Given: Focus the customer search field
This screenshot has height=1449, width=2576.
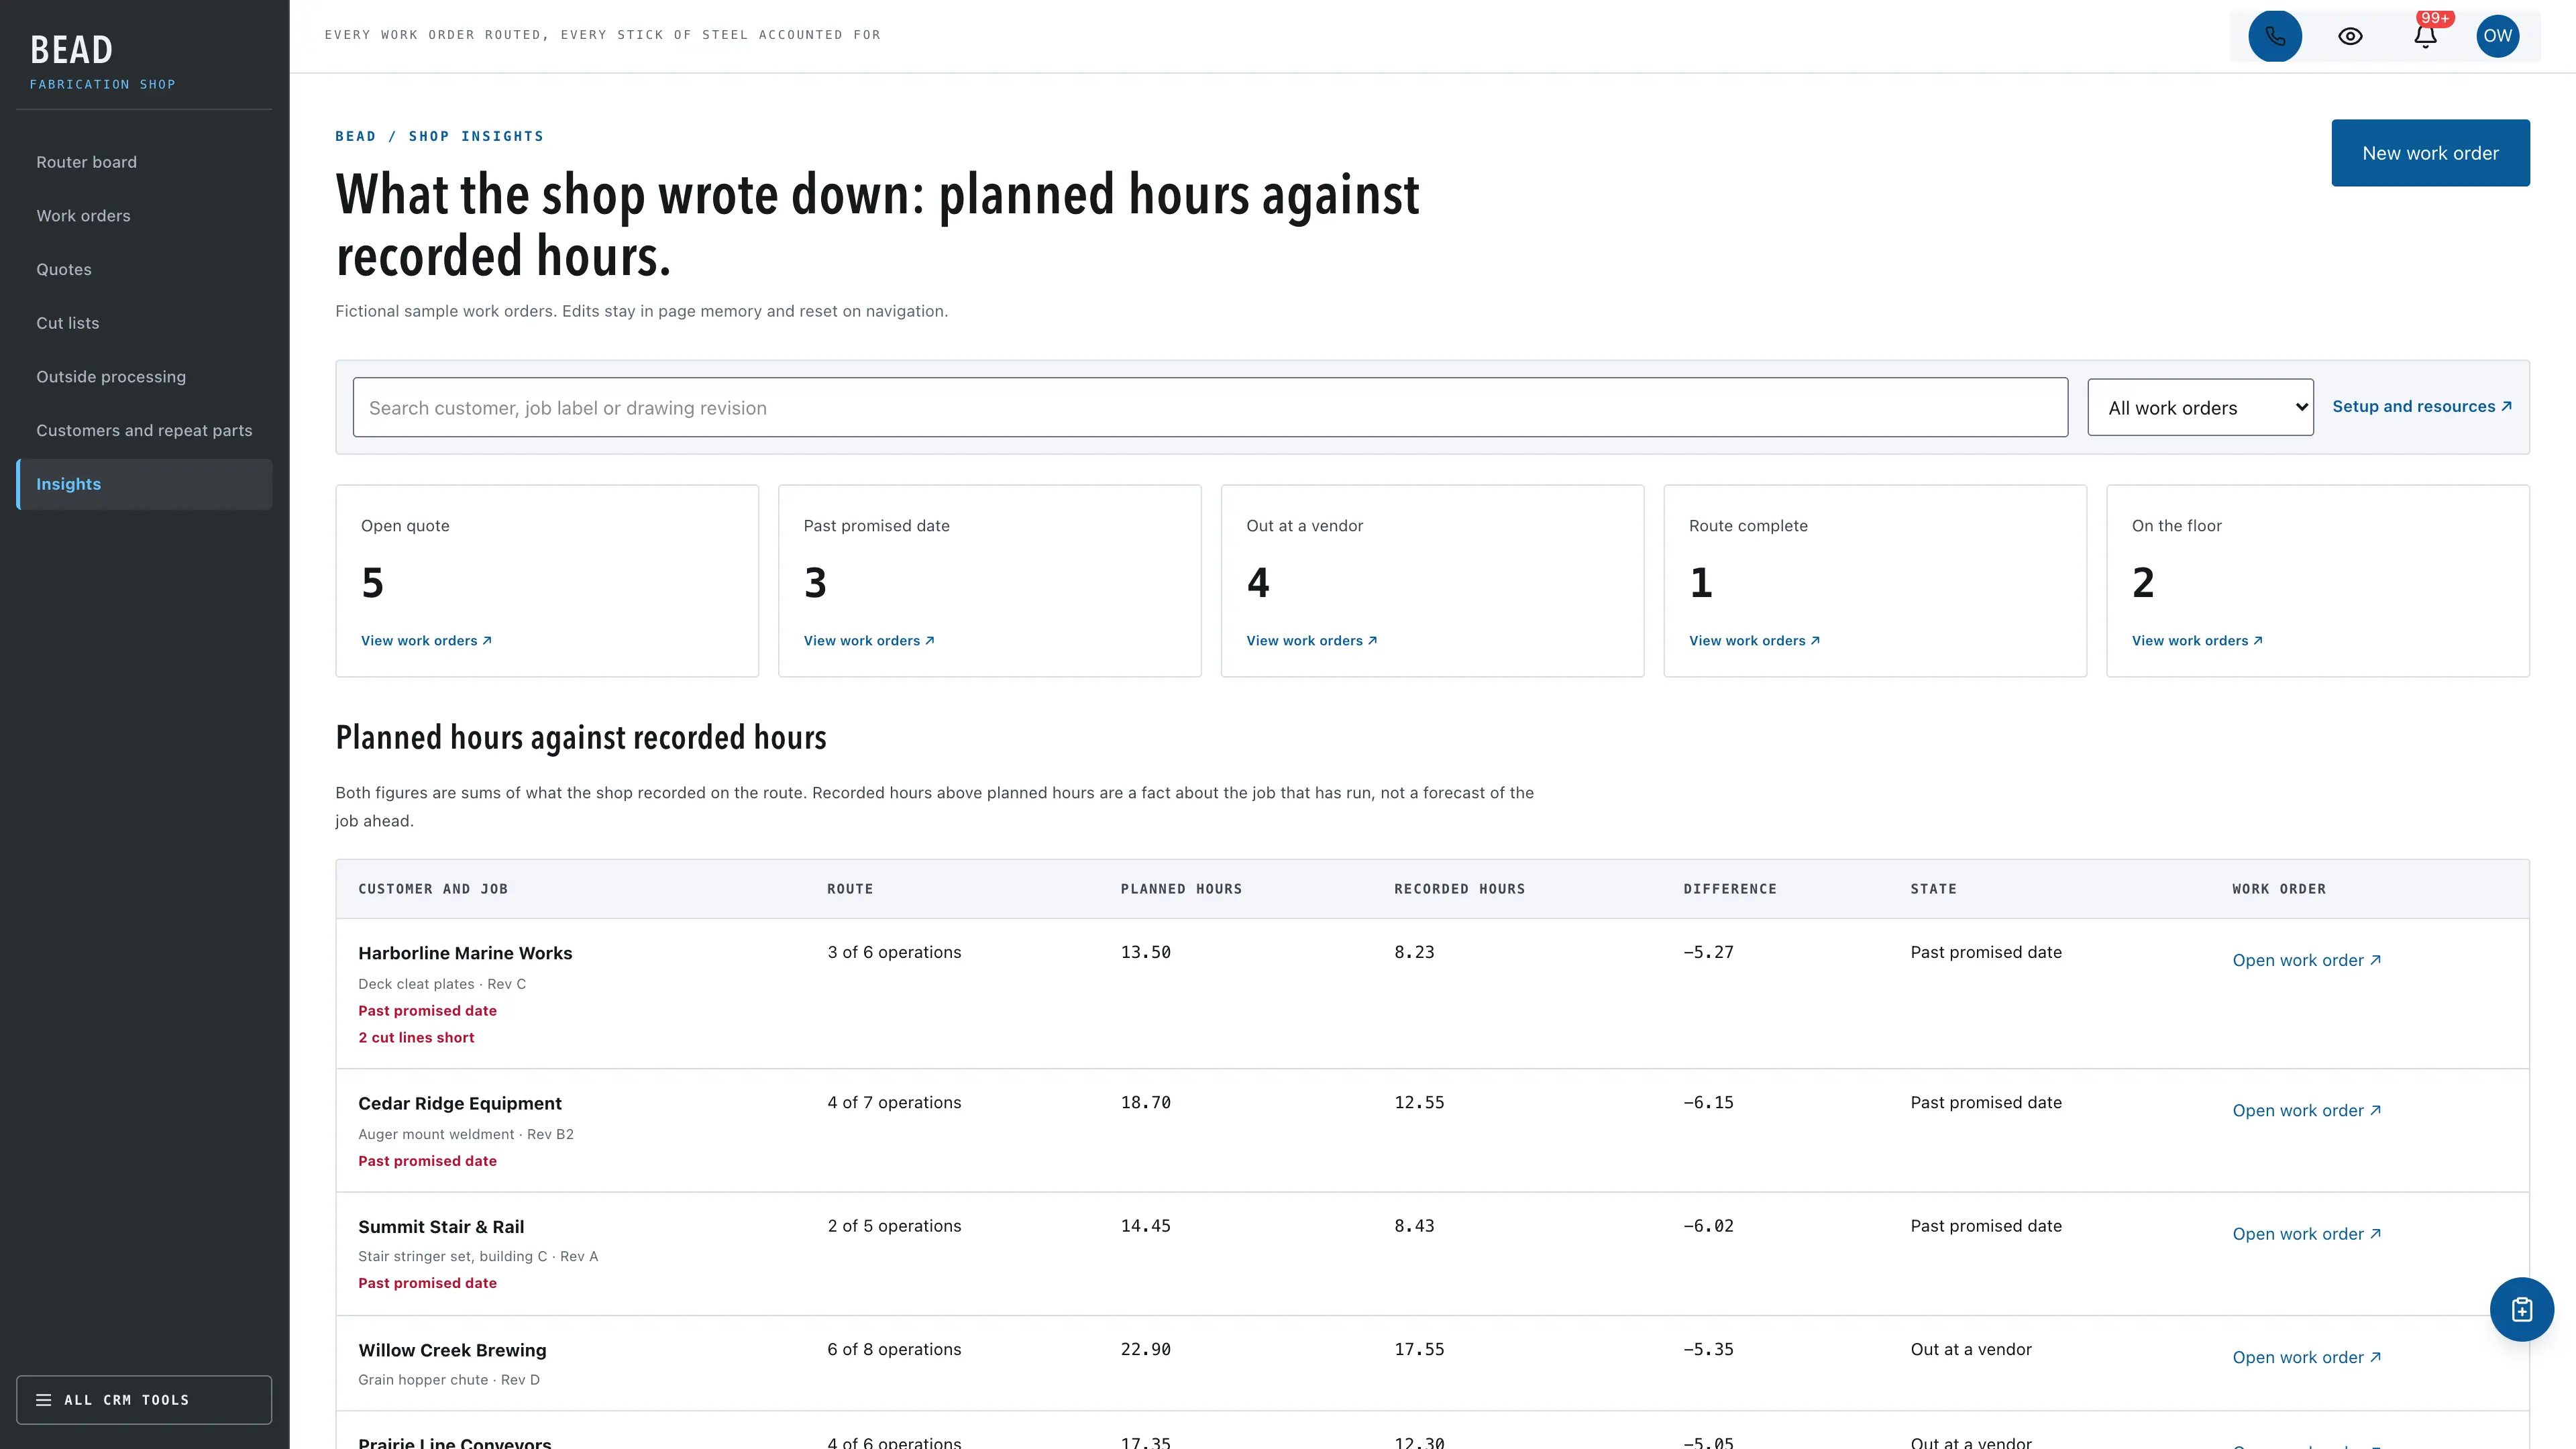Looking at the screenshot, I should pos(1210,407).
